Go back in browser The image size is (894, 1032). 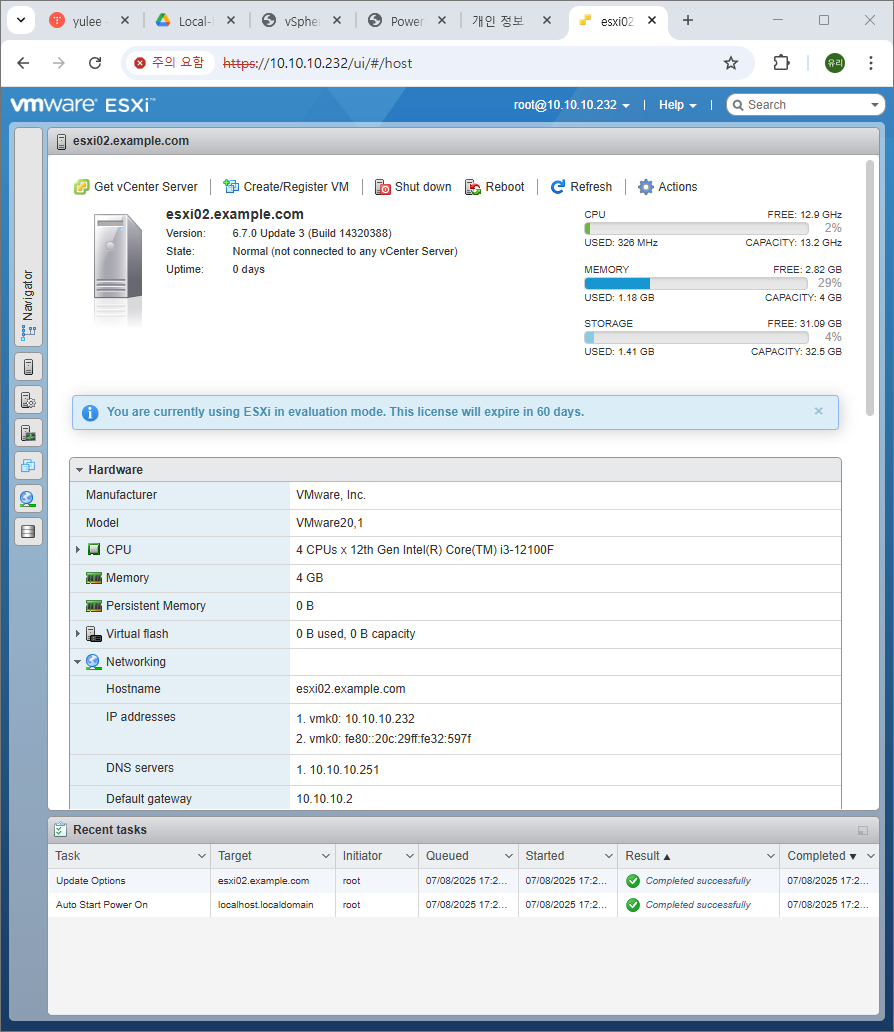[24, 63]
